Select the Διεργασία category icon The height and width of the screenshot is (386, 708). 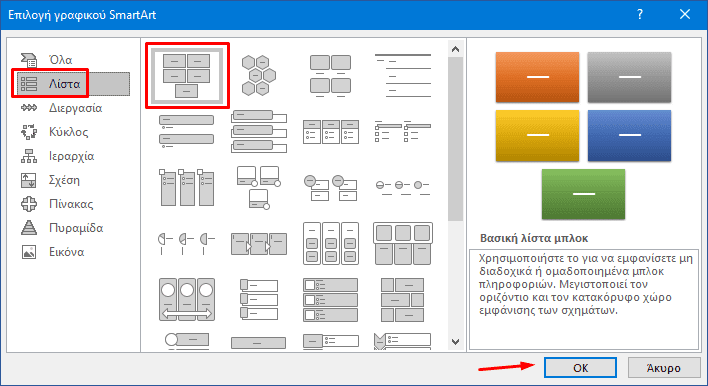(29, 108)
